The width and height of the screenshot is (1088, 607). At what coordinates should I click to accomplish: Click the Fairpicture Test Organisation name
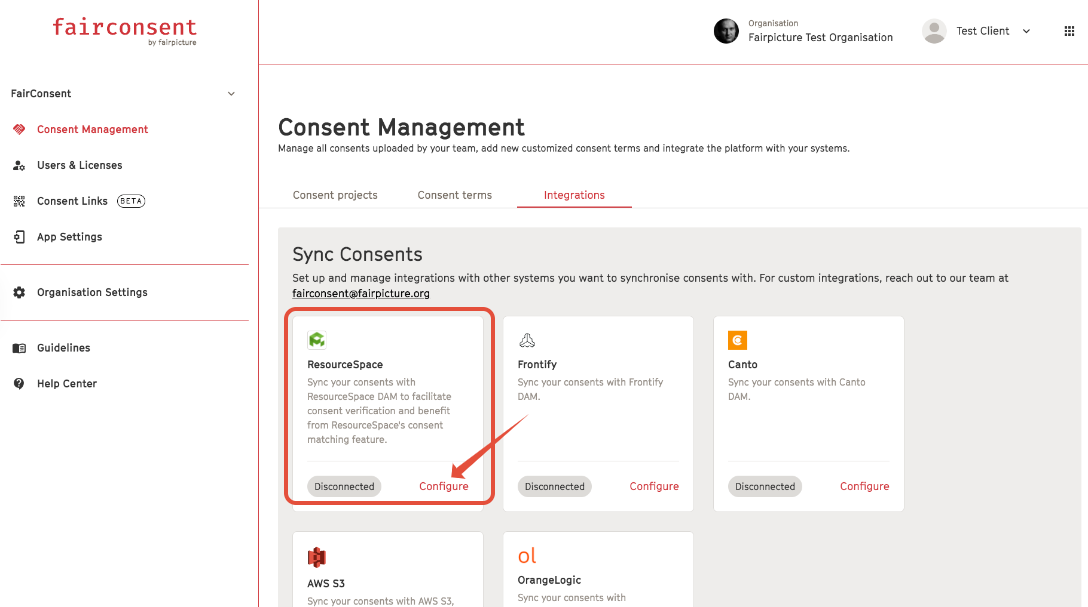coord(820,37)
